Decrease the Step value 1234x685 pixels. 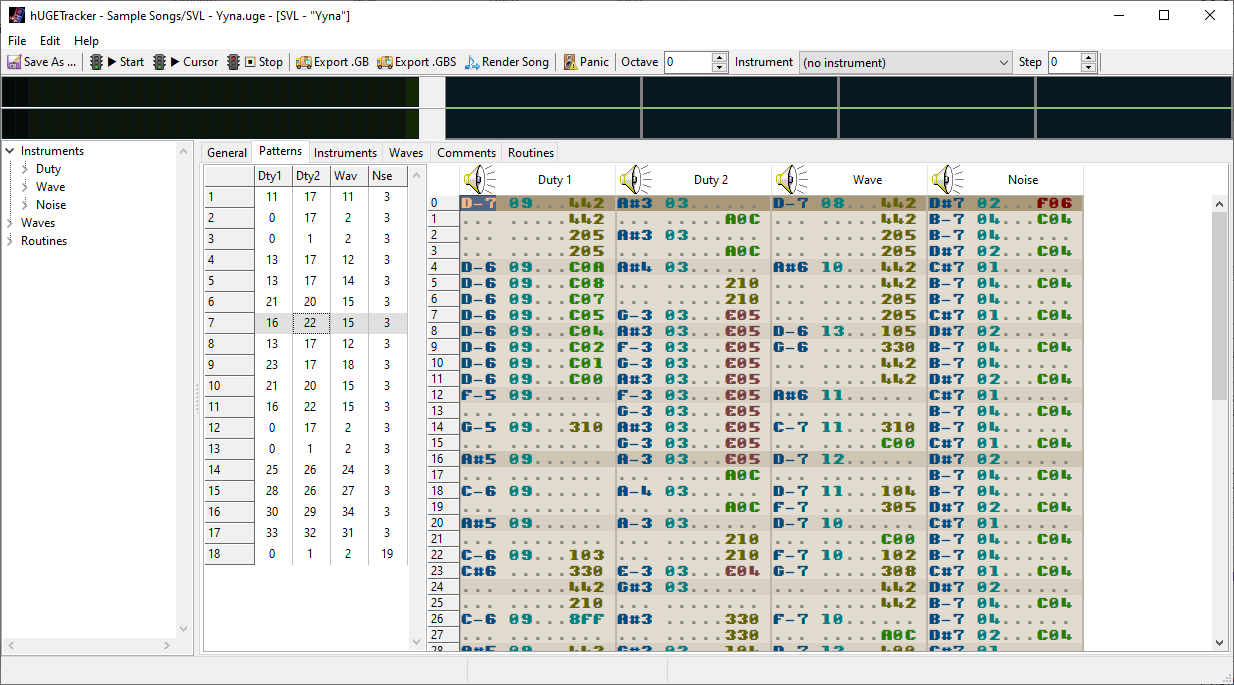[1089, 67]
